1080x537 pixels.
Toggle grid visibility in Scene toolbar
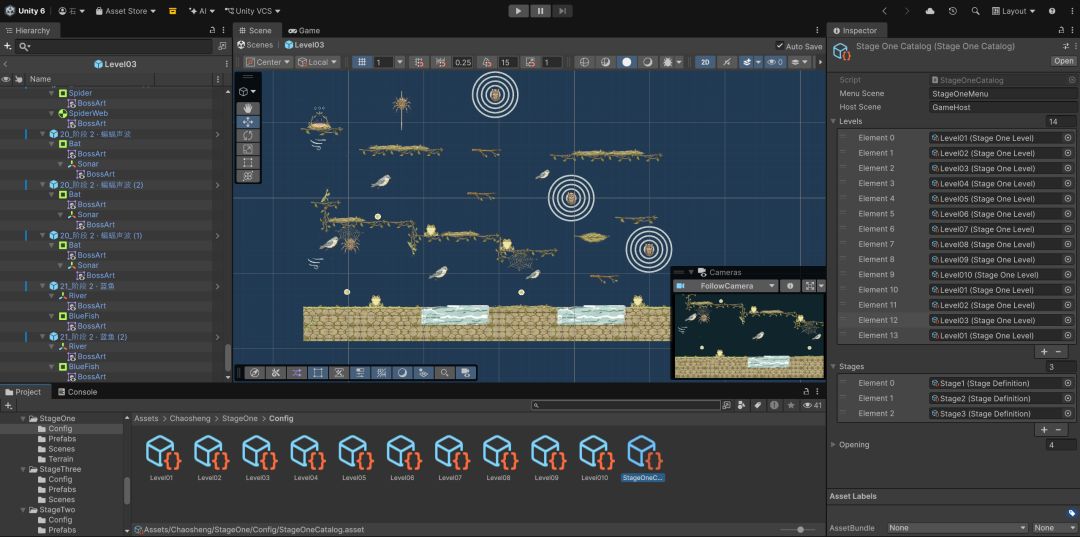point(362,62)
